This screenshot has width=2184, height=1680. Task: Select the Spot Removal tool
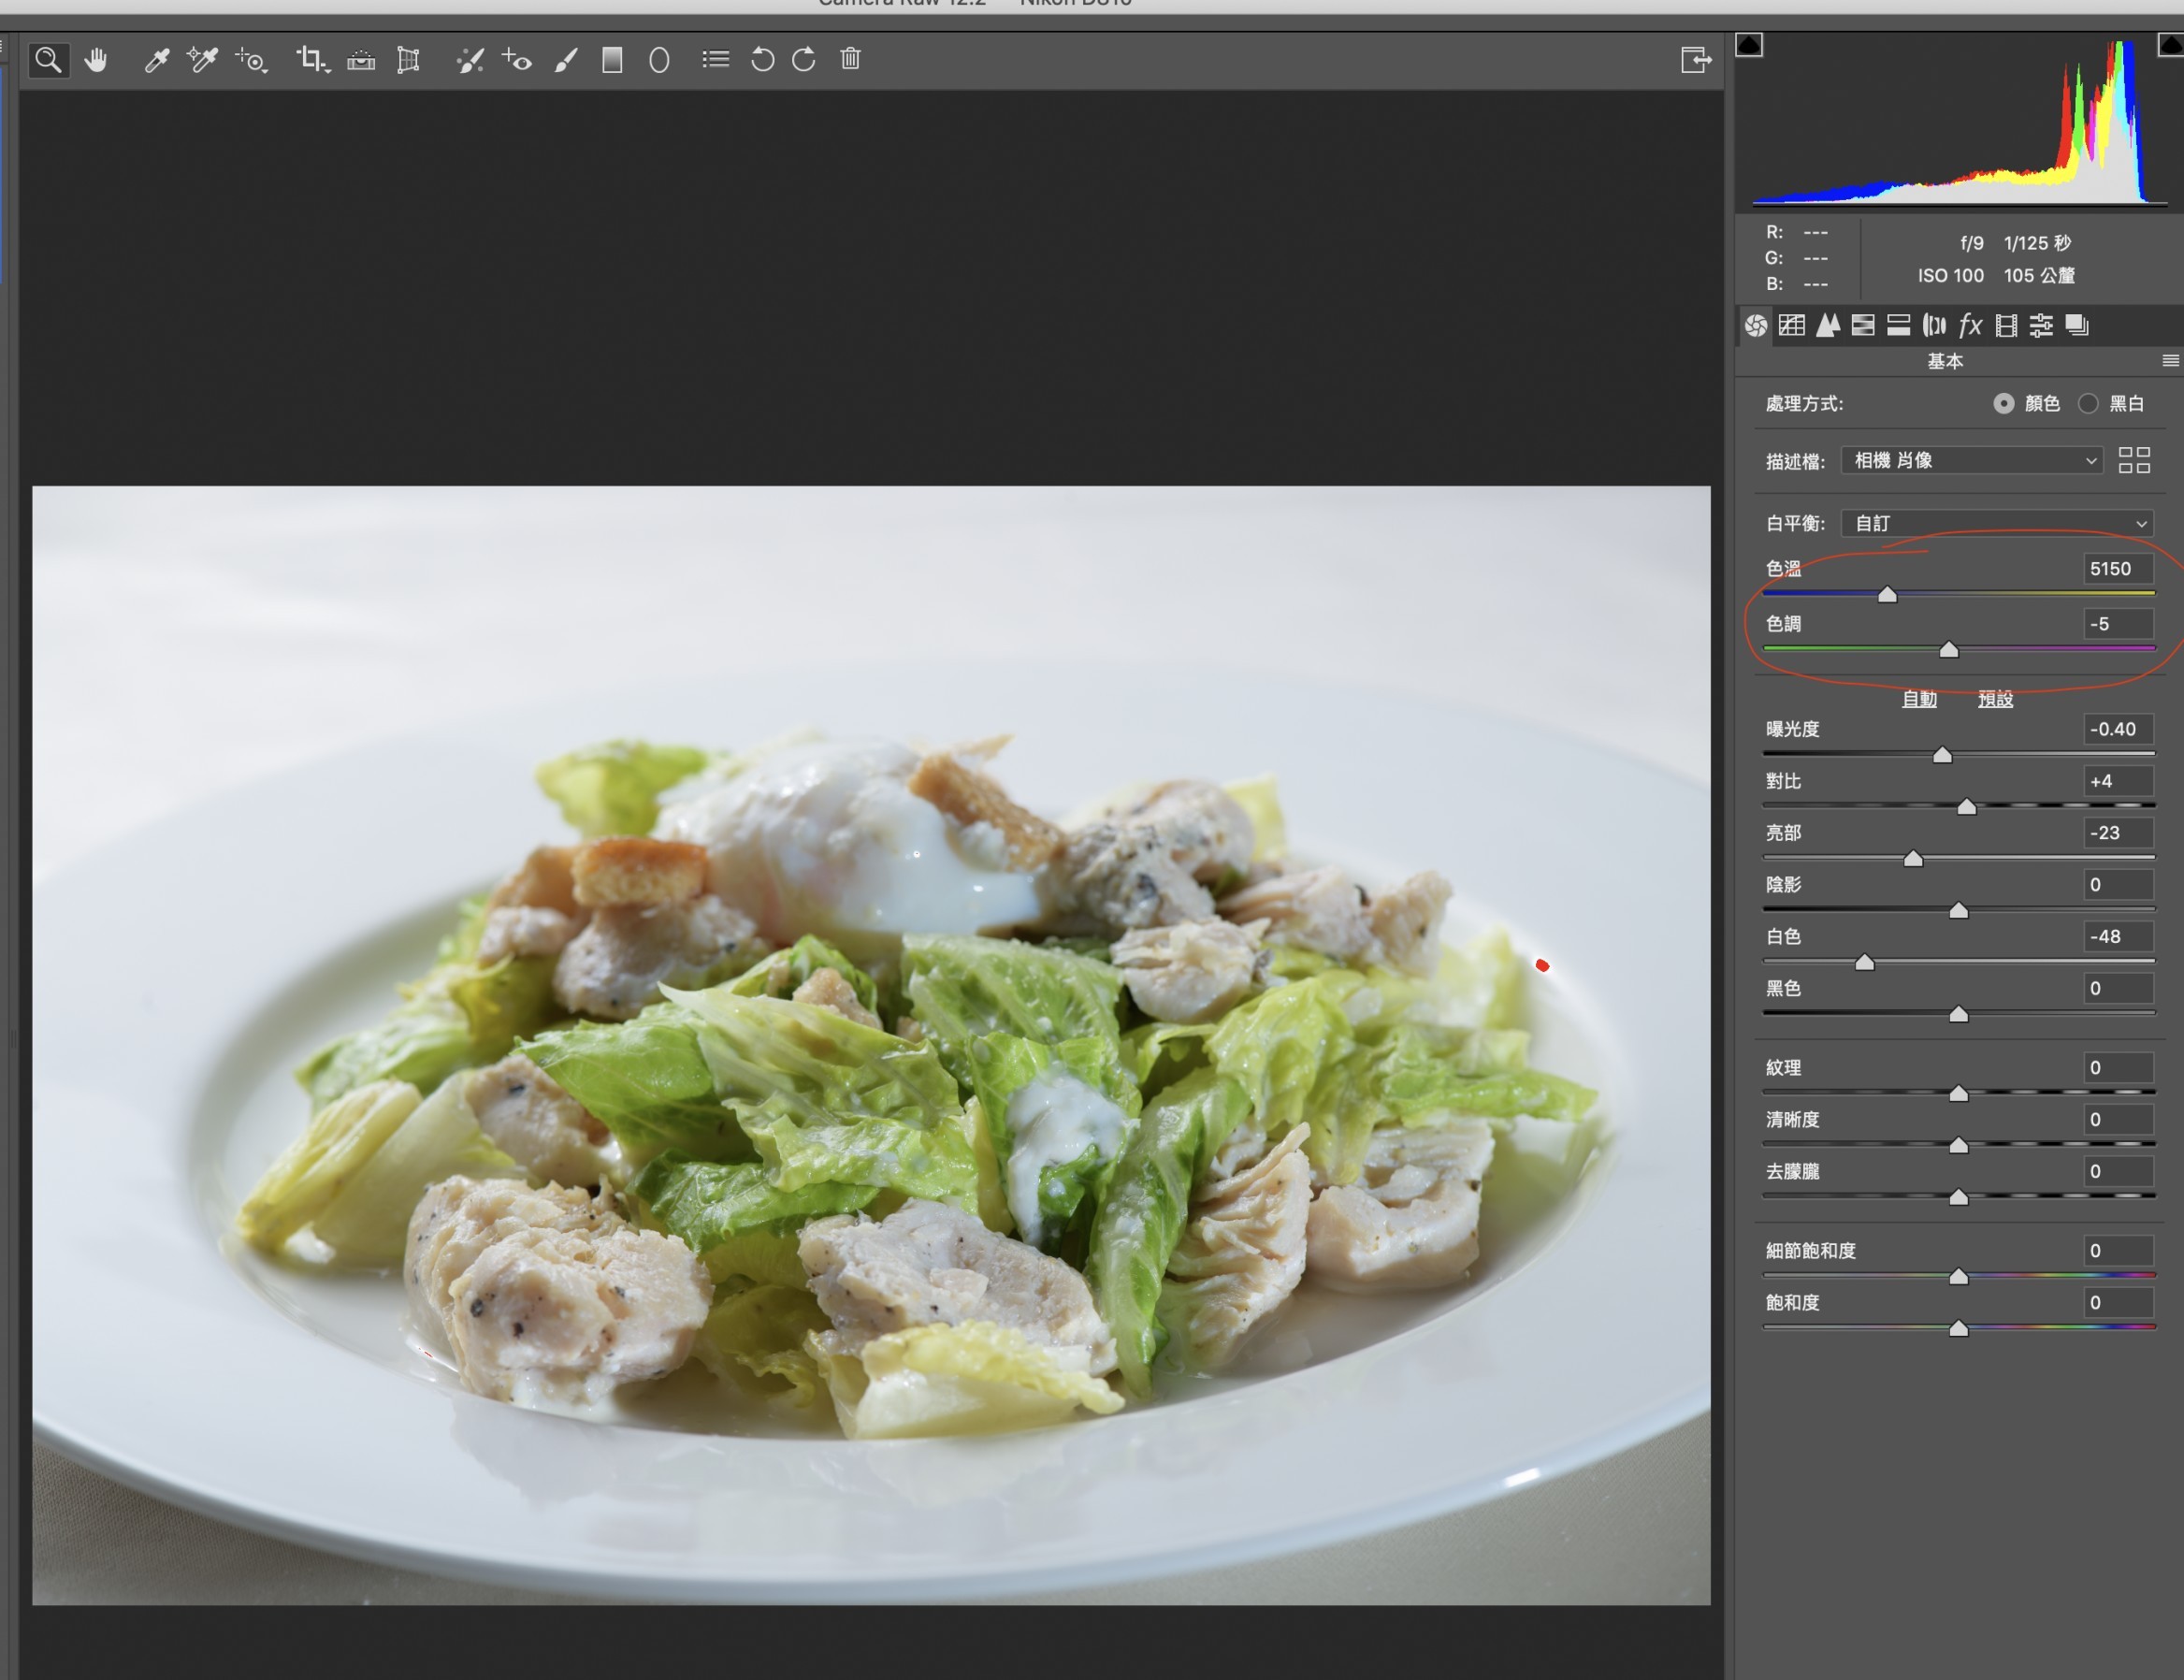point(470,60)
